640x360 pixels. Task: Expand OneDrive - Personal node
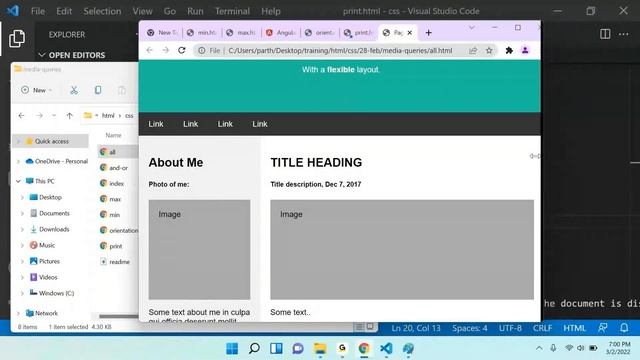pos(18,161)
